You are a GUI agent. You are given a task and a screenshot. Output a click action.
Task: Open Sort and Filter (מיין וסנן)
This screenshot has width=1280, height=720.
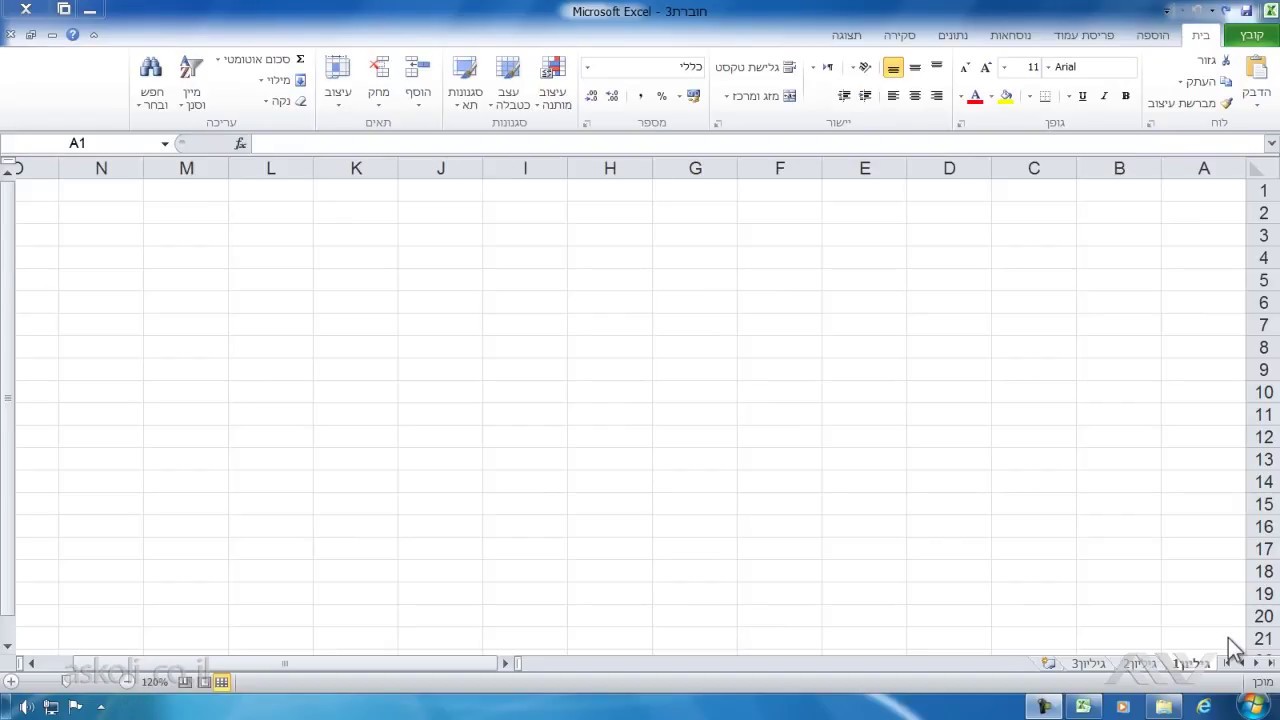192,83
